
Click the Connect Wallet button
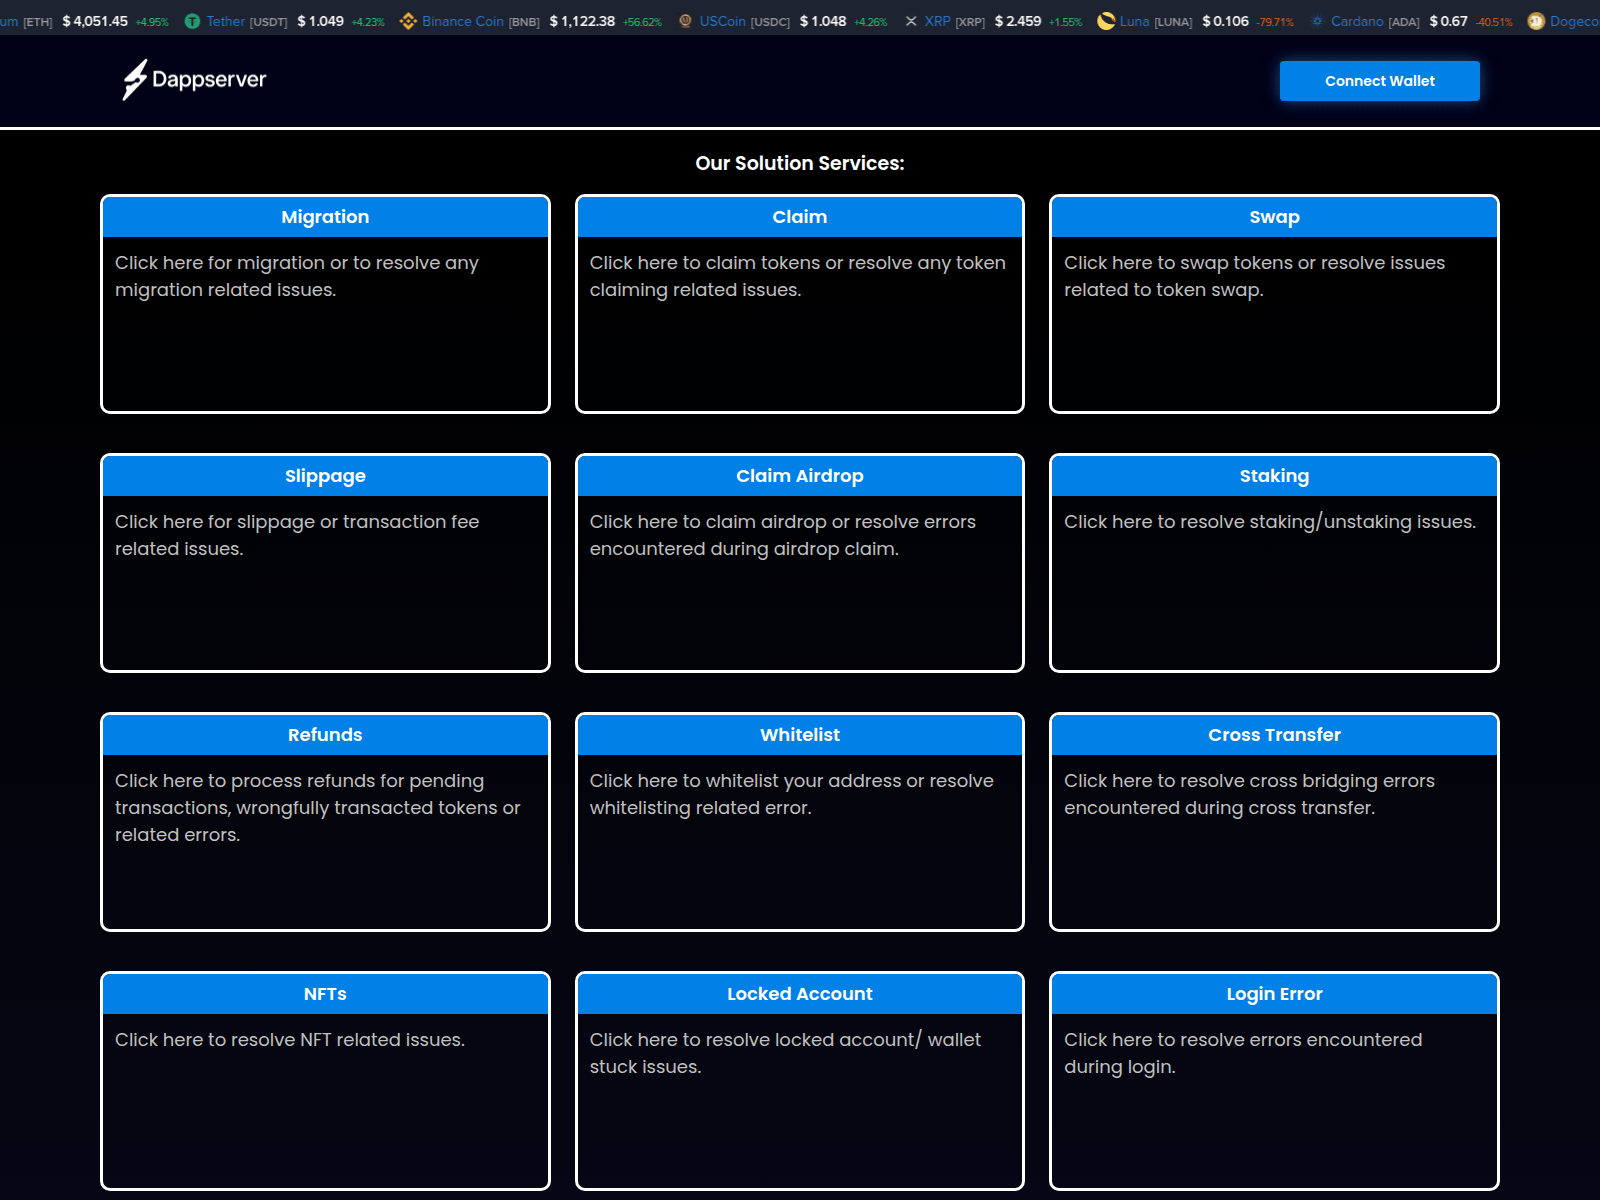1380,81
